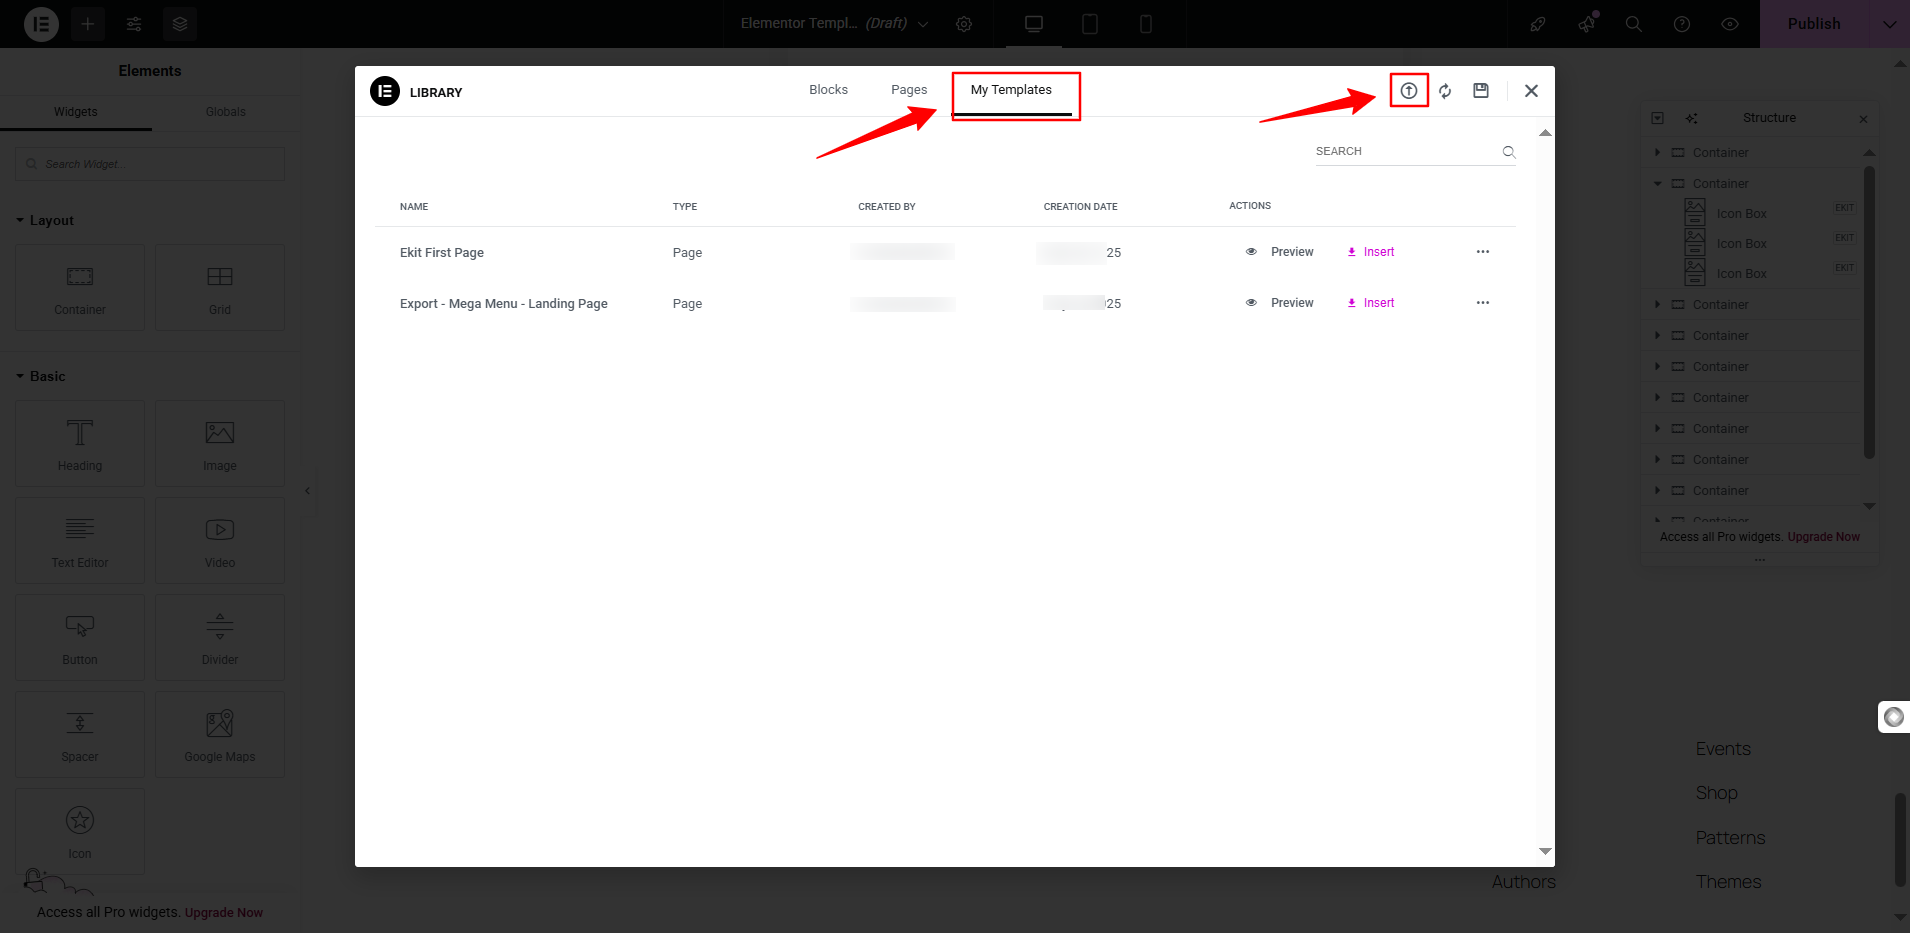1910x933 pixels.
Task: Add the Heading widget
Action: (80, 444)
